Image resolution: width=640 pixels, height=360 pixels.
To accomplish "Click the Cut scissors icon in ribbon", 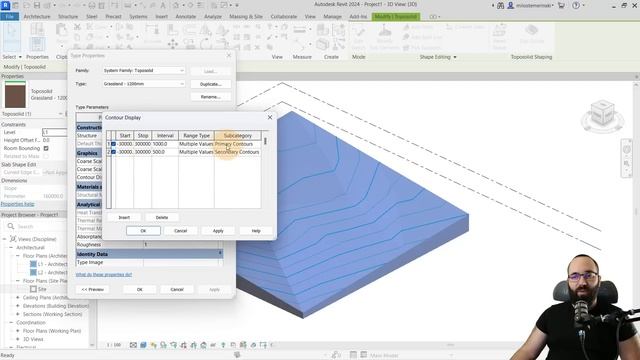I will pyautogui.click(x=77, y=27).
